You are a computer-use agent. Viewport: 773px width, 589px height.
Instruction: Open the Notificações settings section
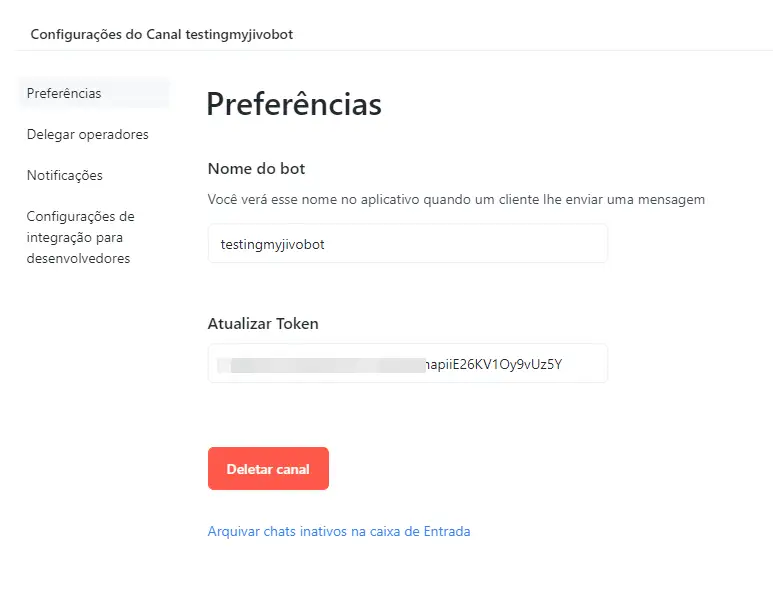click(64, 175)
